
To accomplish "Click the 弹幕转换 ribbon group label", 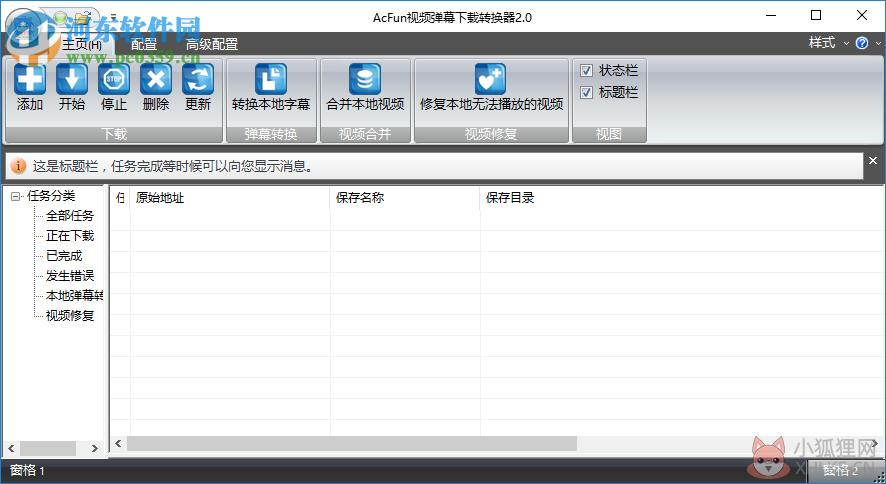I will (x=271, y=134).
